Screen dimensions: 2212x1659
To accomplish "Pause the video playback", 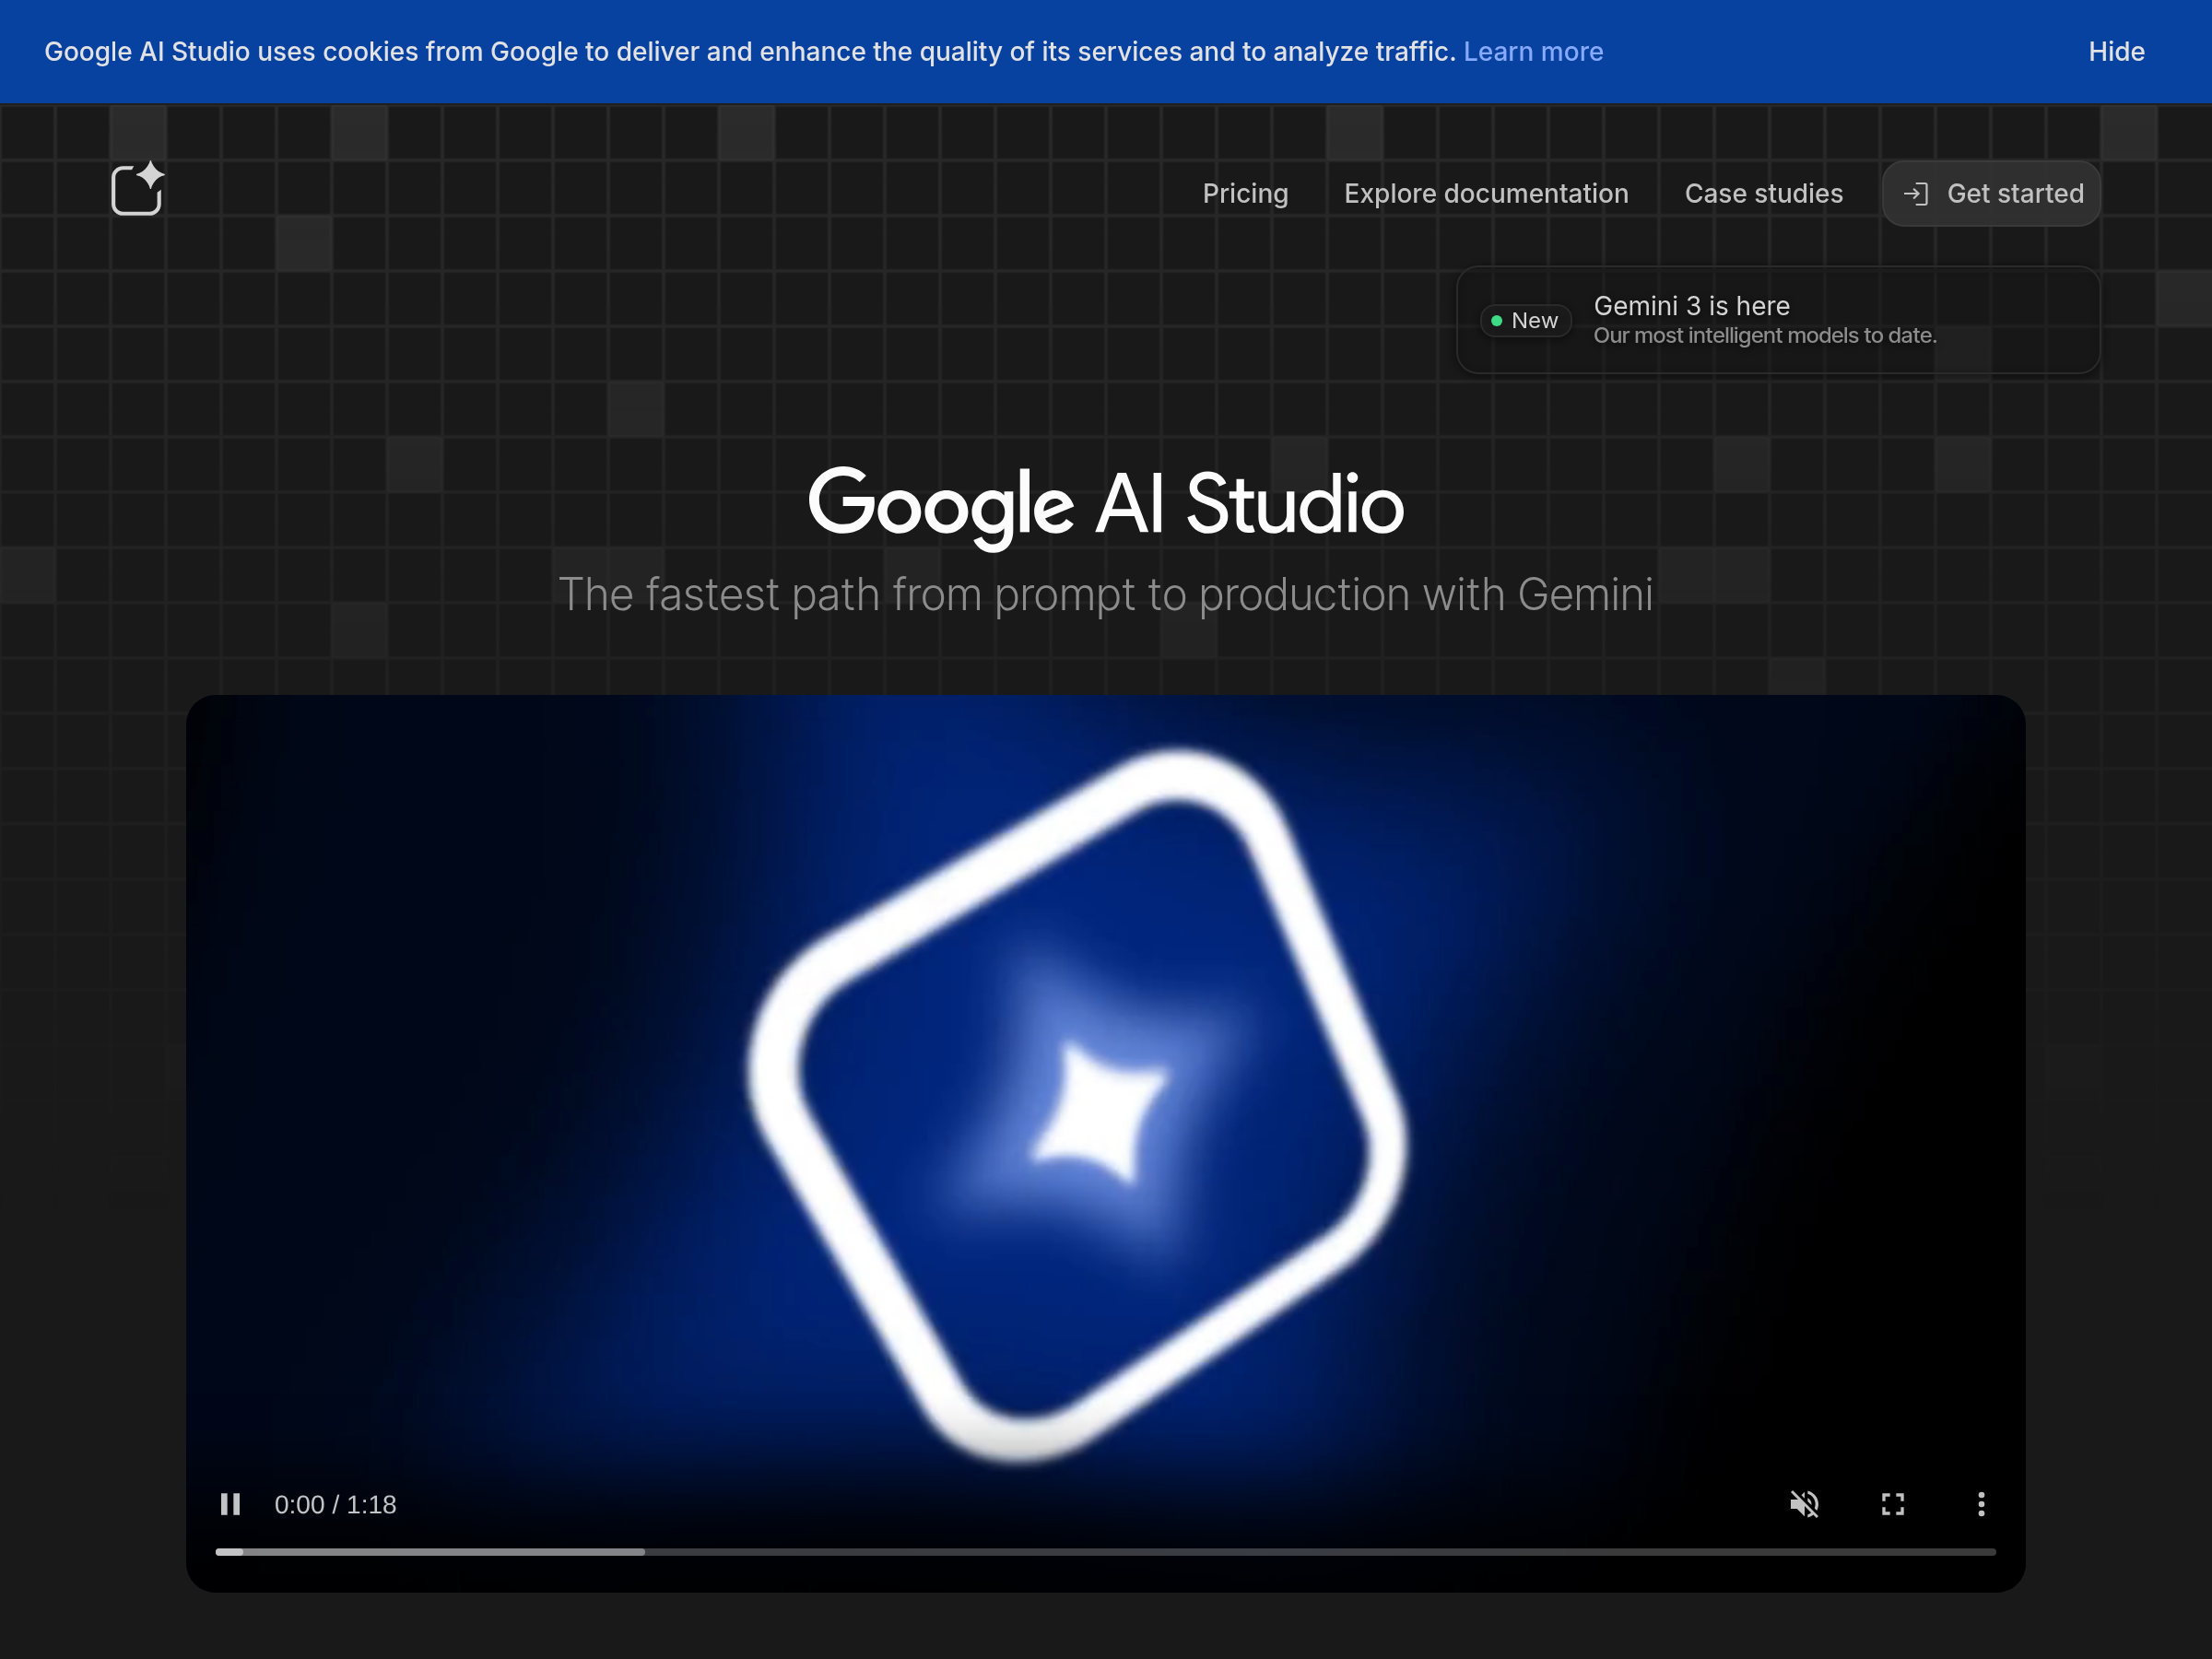I will pyautogui.click(x=230, y=1504).
